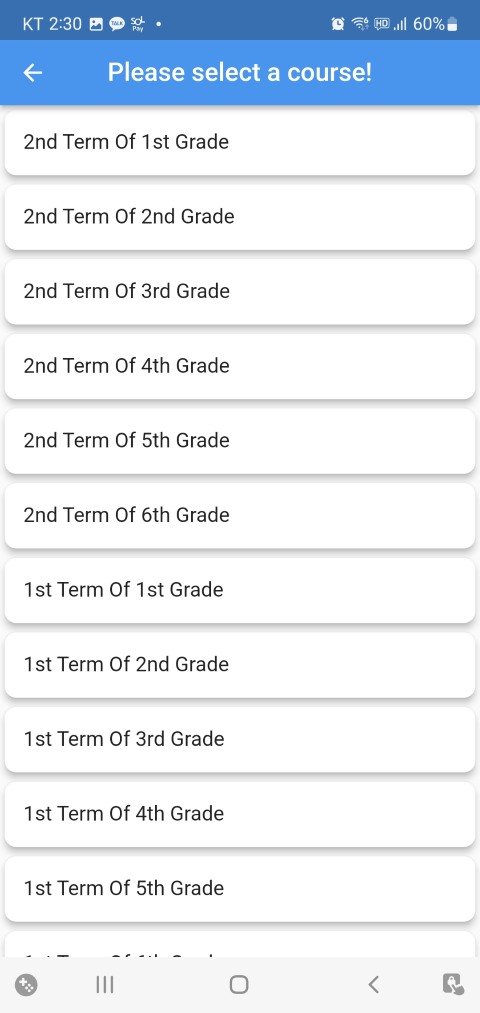Select 1st Term Of 2nd Grade
480x1013 pixels.
click(240, 665)
